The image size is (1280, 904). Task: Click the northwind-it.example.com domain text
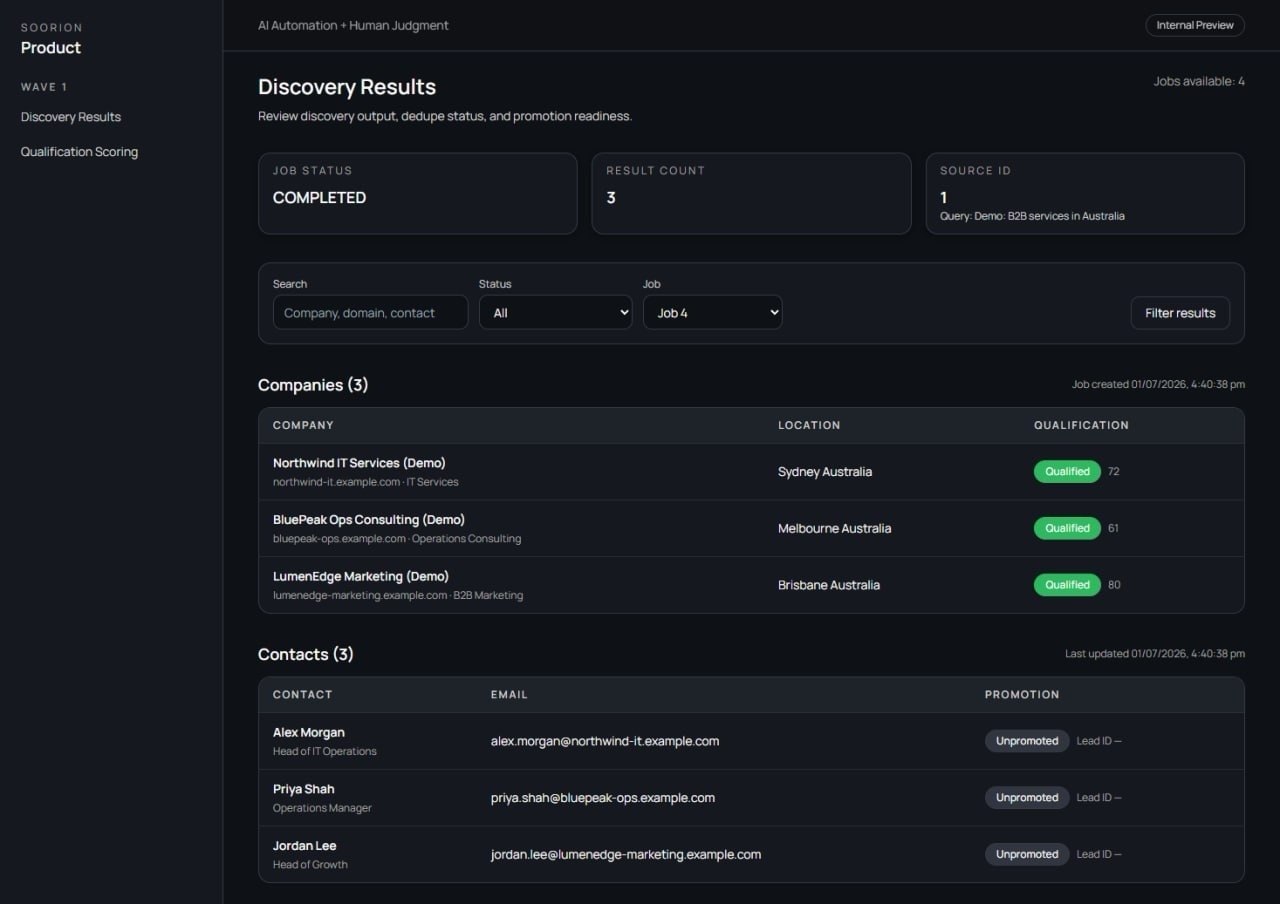(x=337, y=482)
